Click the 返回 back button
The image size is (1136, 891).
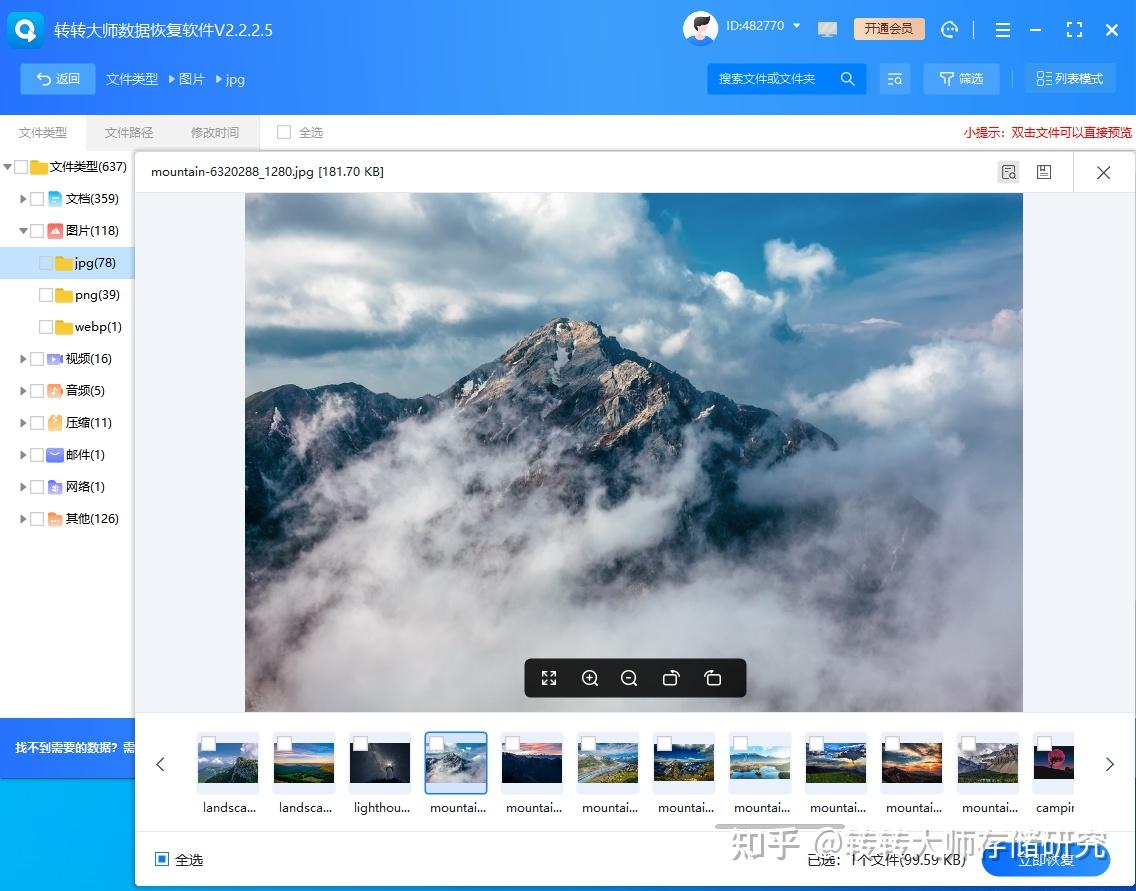58,79
